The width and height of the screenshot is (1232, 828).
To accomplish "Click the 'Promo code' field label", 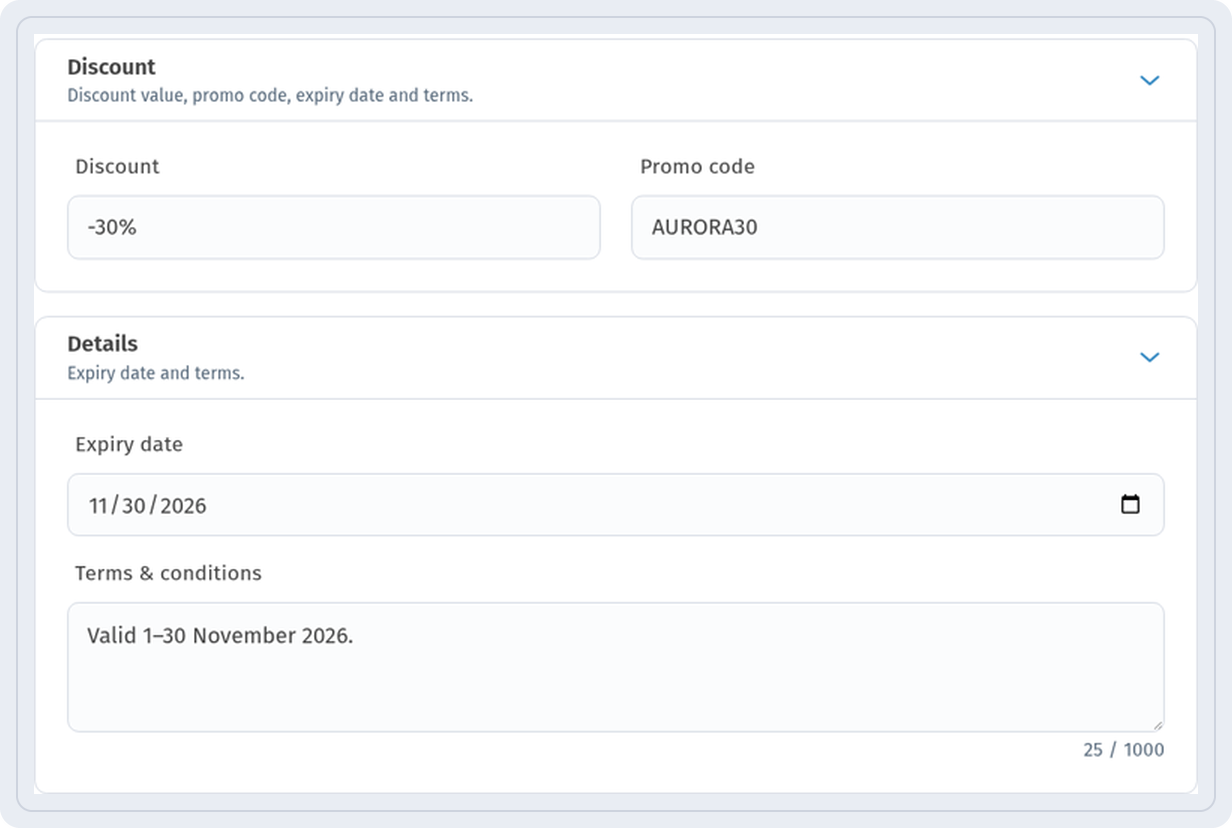I will [x=697, y=167].
